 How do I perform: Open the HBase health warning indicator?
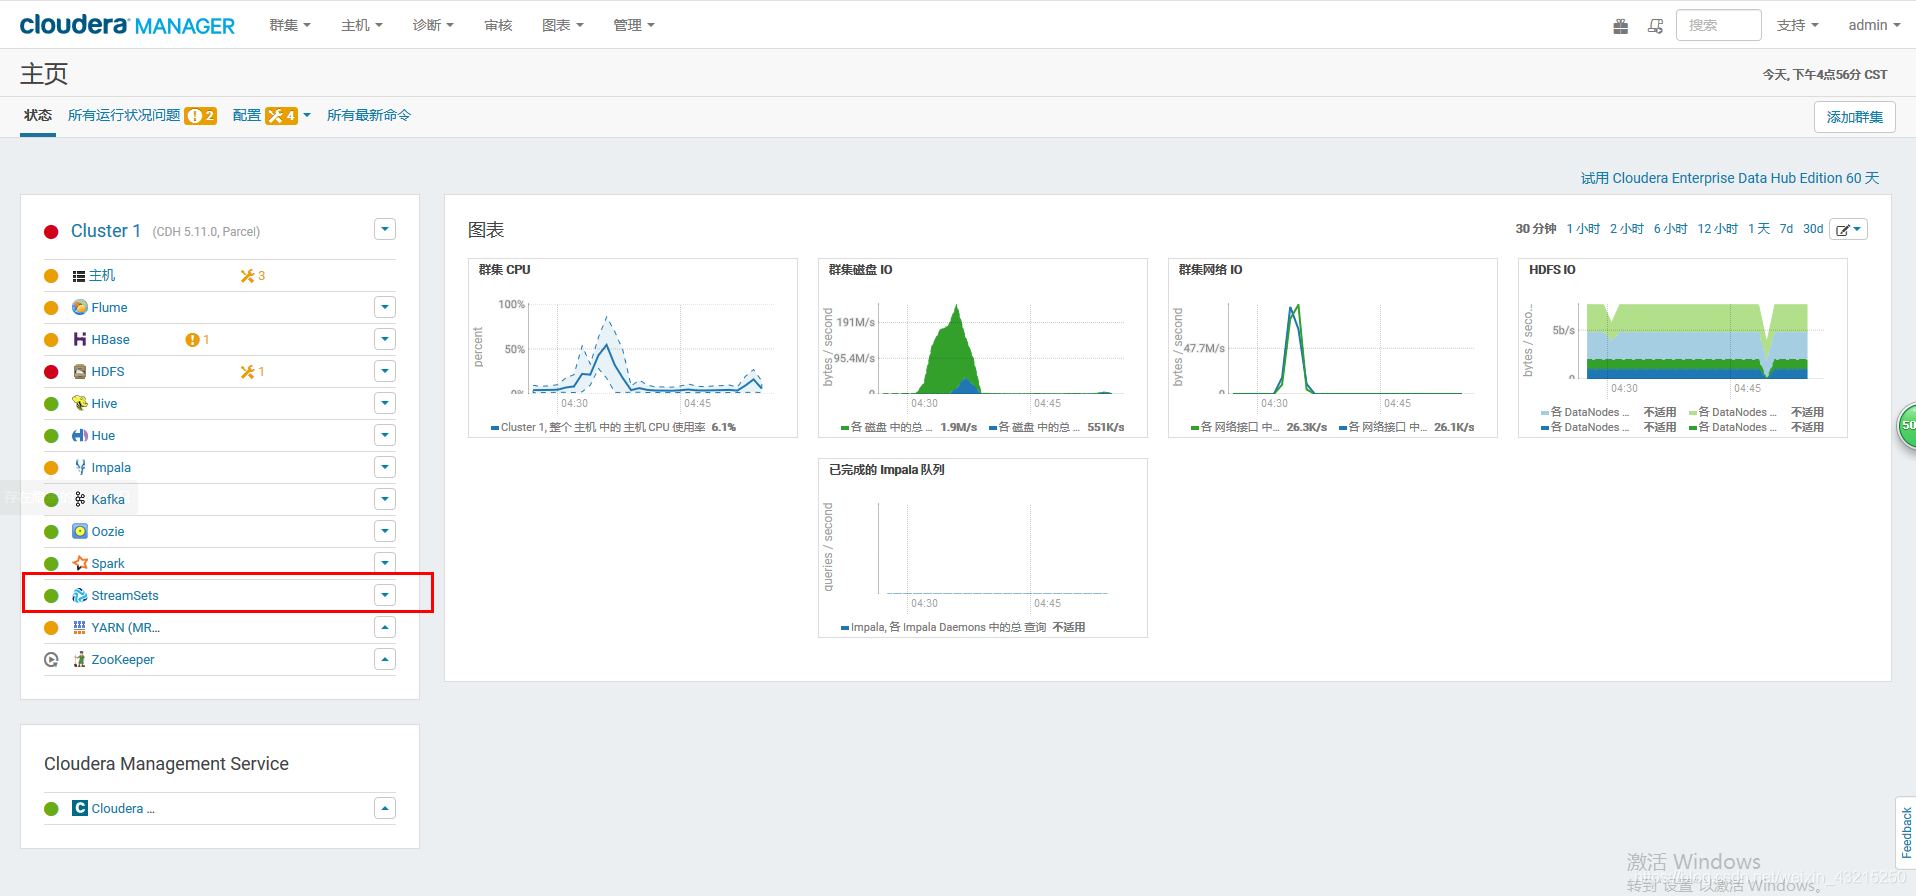pos(197,339)
